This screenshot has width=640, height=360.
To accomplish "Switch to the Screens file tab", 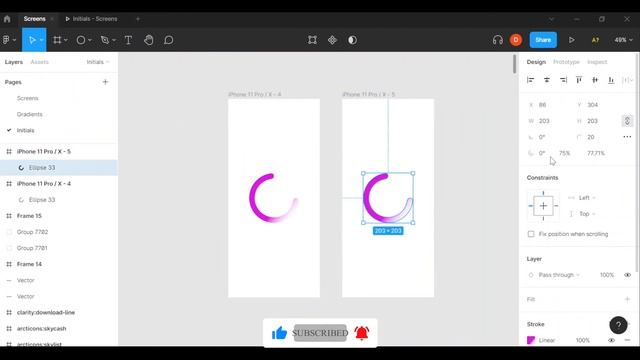I will point(35,19).
